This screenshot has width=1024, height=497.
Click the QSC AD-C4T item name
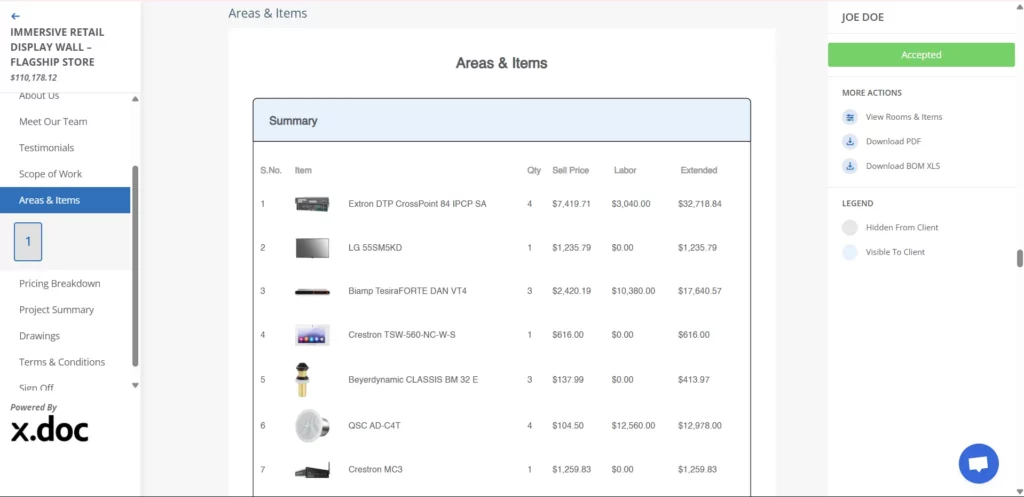(x=374, y=425)
